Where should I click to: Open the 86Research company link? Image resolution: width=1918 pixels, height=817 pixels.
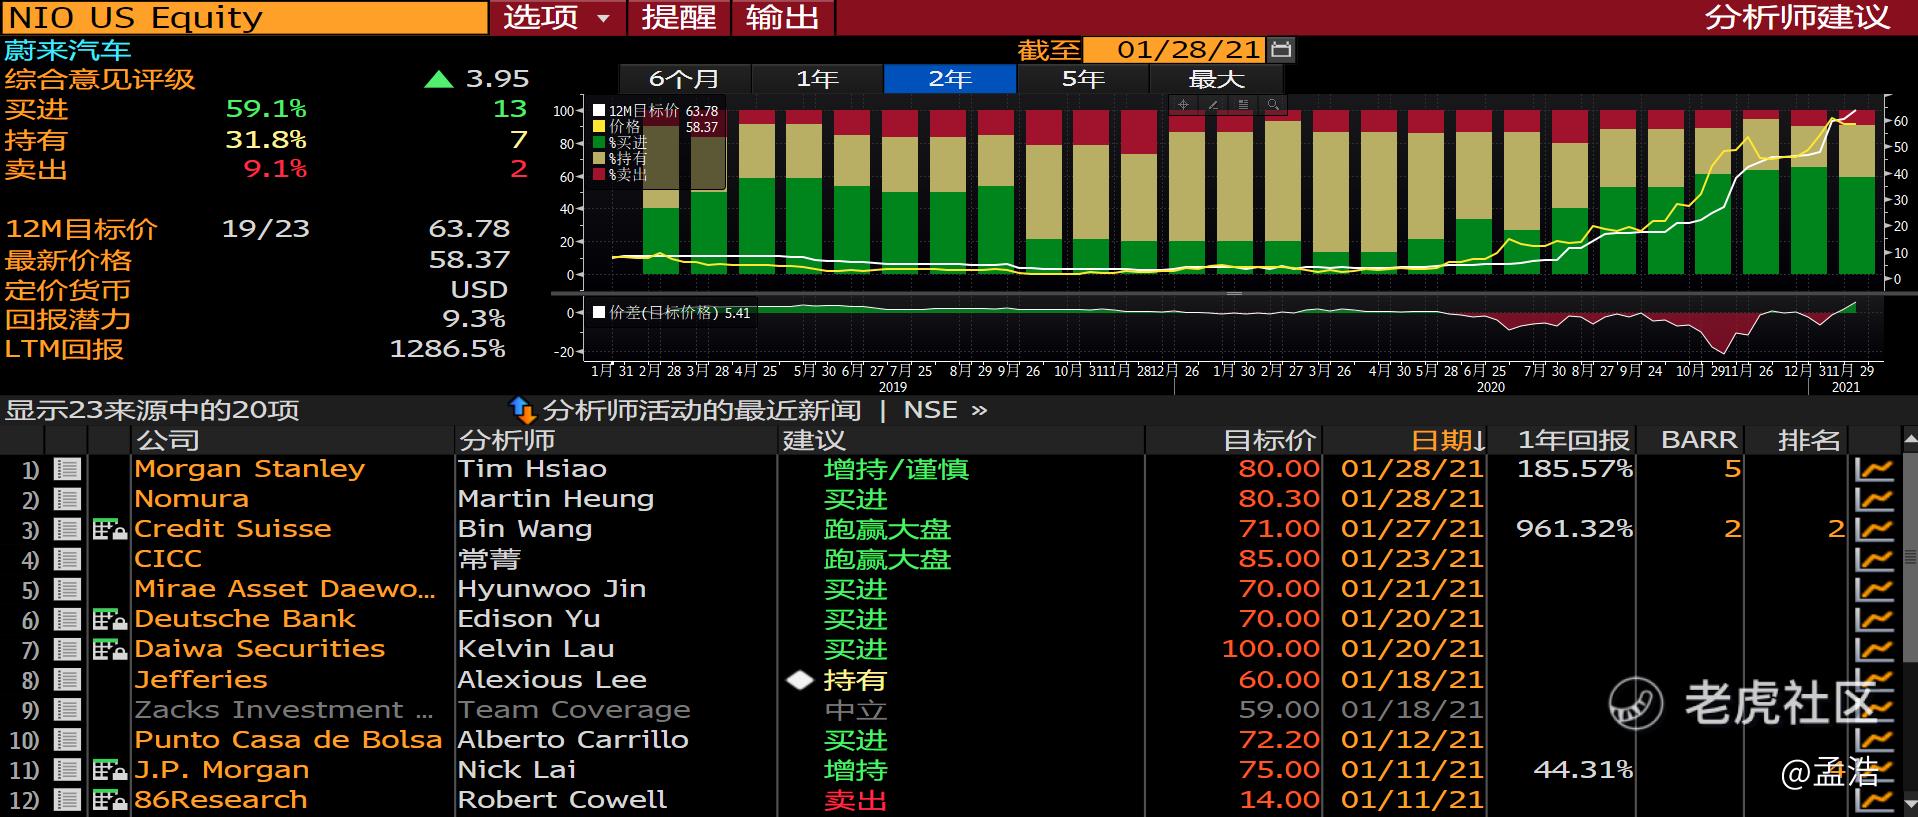221,800
